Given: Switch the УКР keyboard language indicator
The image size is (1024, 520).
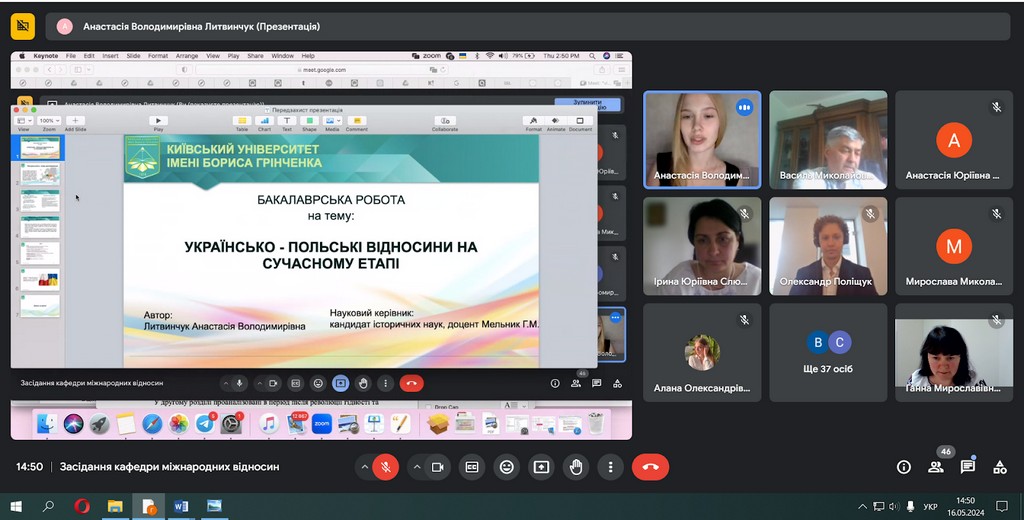Looking at the screenshot, I should (x=930, y=507).
